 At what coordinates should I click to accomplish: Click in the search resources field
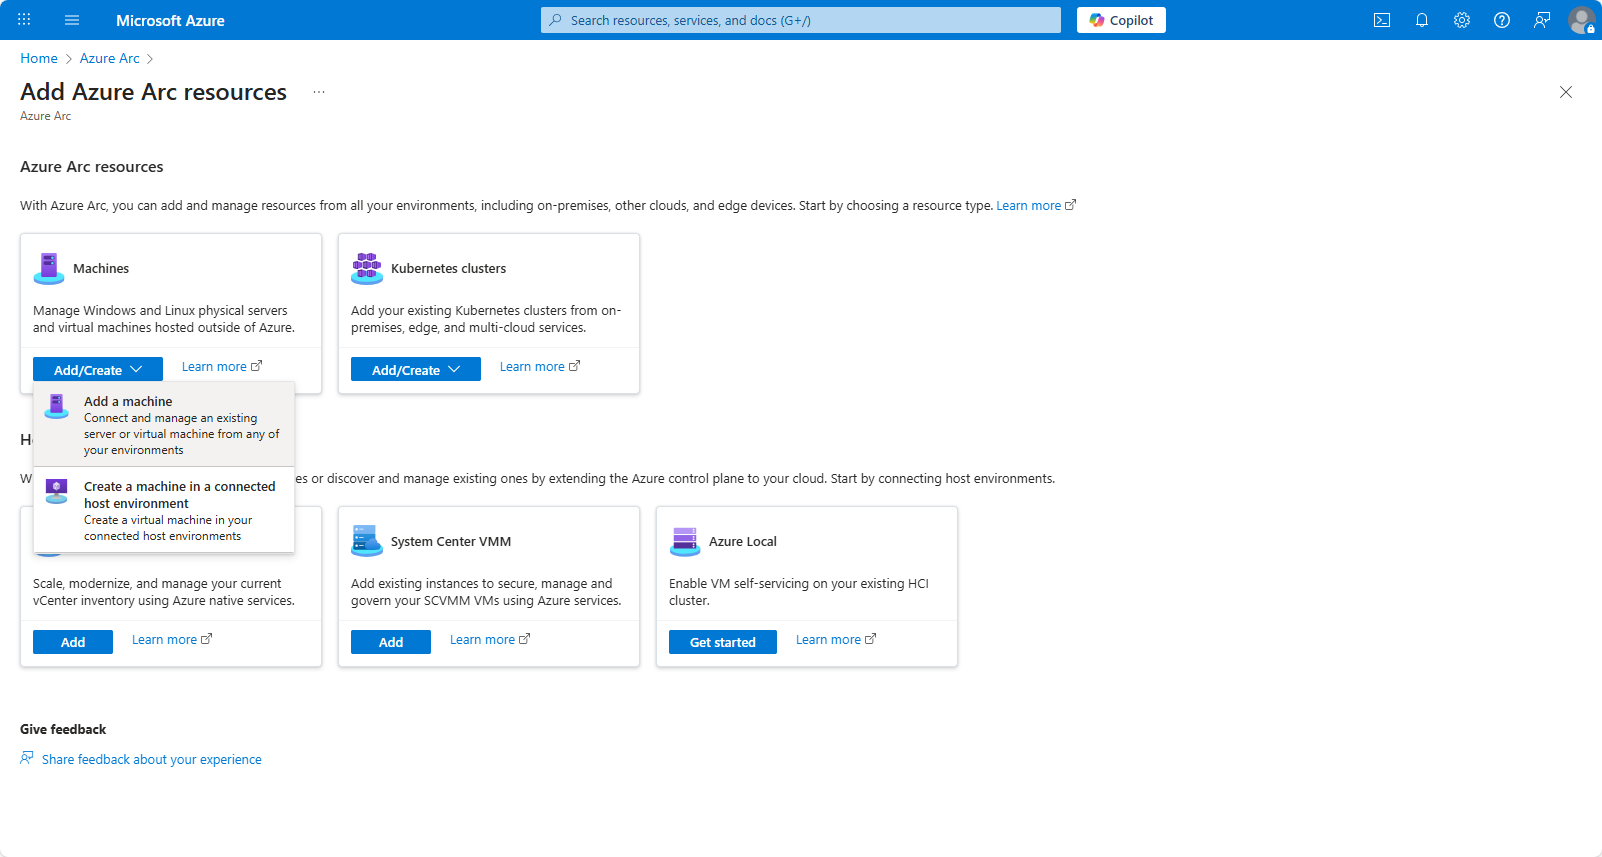pos(800,20)
